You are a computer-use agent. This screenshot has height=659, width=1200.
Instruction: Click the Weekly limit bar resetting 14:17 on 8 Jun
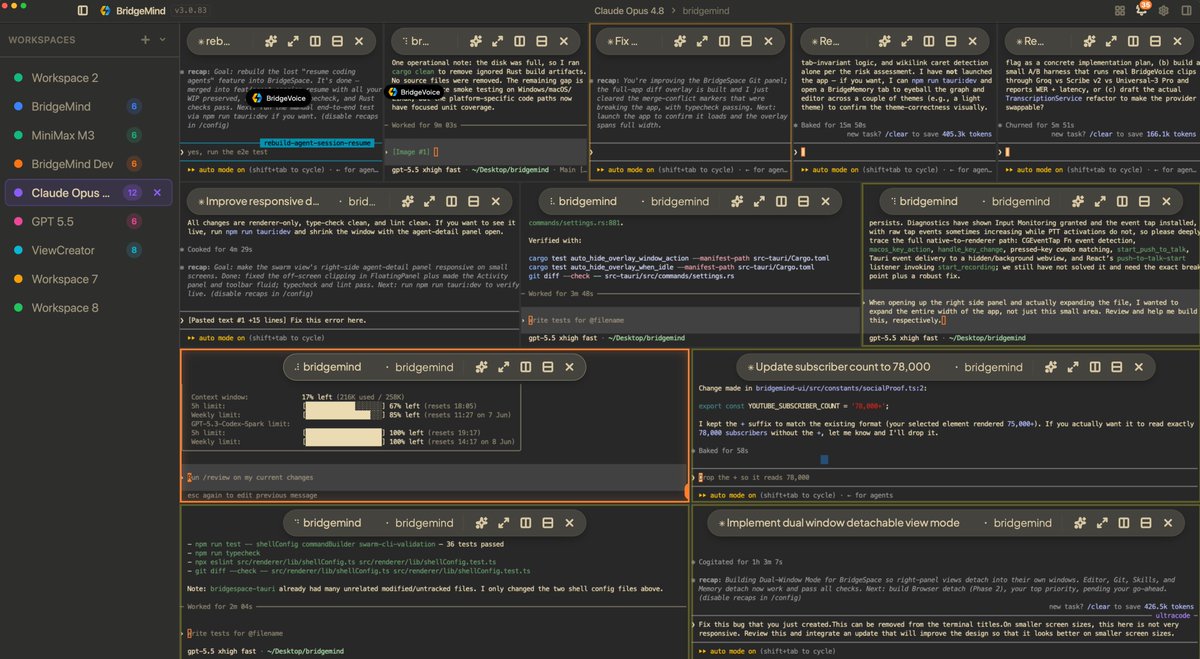344,442
